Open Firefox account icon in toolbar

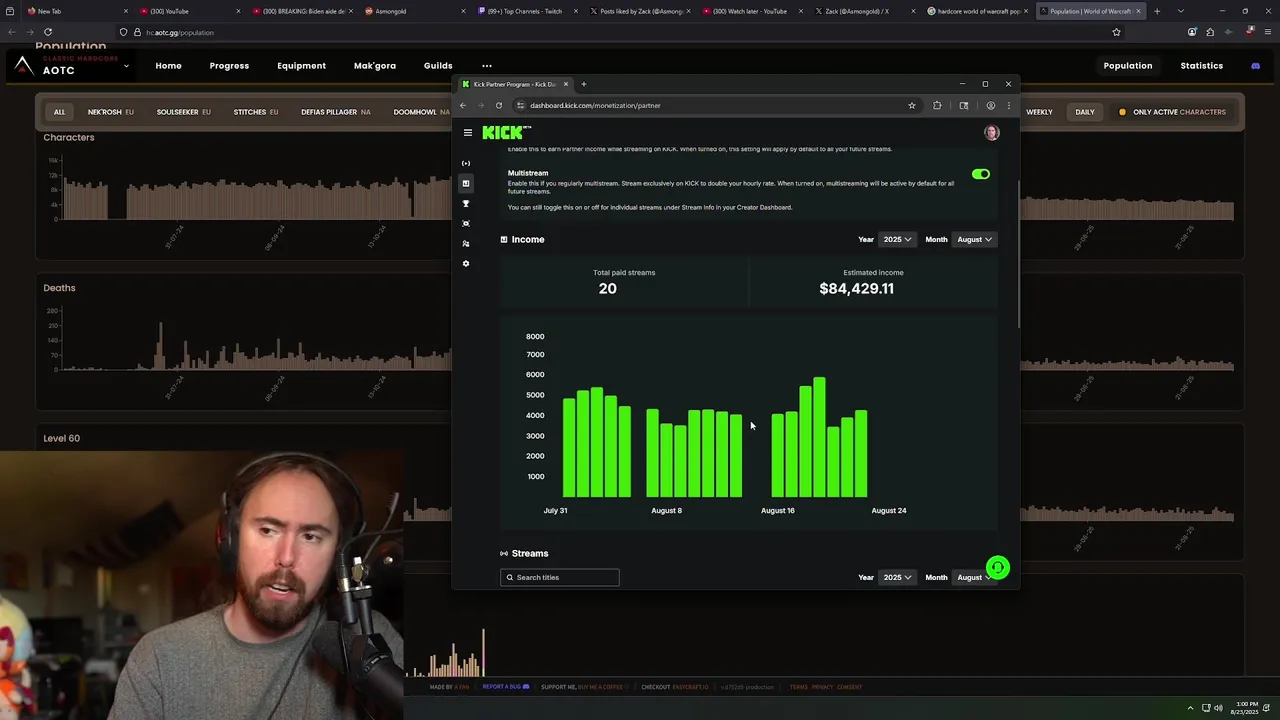pos(1192,32)
